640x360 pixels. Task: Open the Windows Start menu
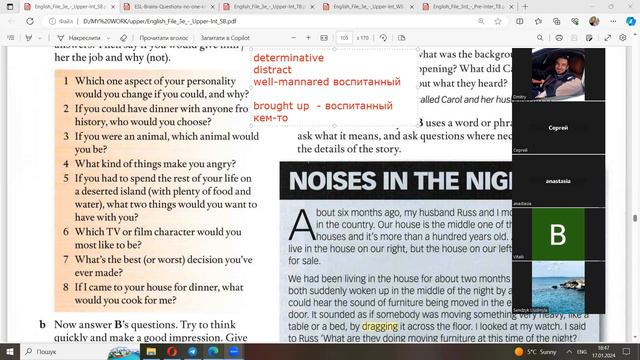pos(10,351)
